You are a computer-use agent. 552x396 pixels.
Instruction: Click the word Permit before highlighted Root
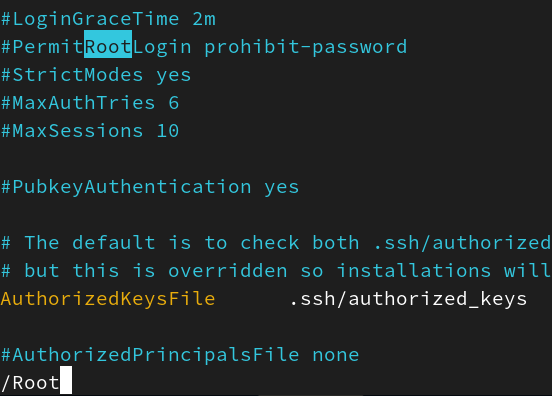(48, 47)
